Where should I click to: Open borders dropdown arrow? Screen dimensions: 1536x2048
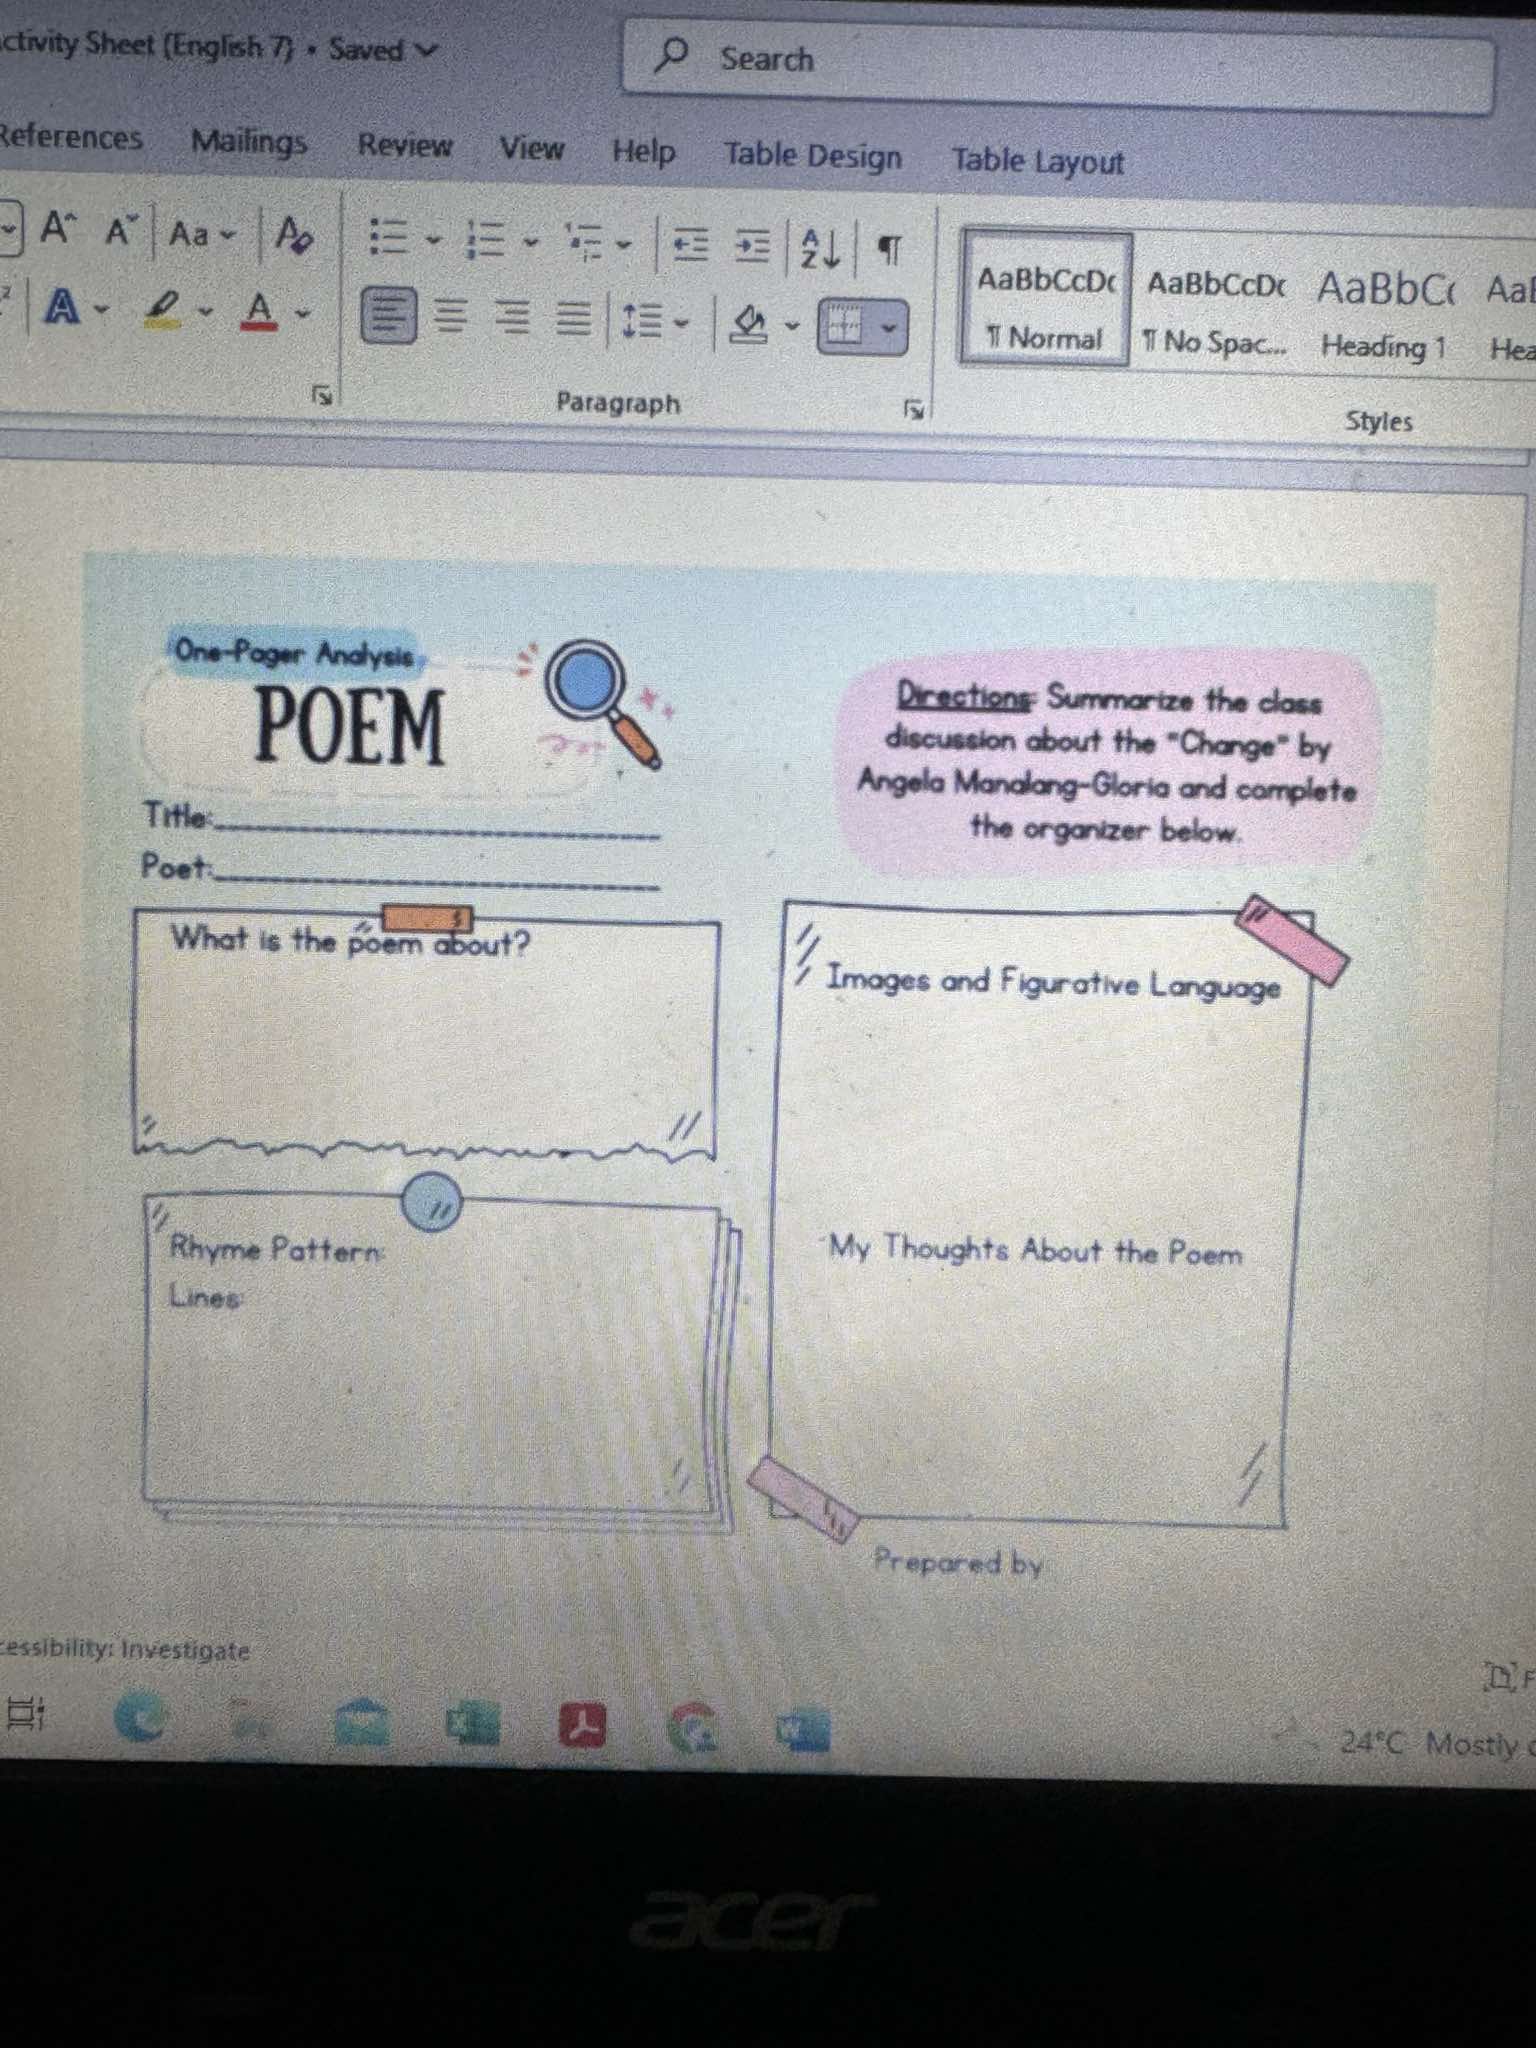[888, 327]
